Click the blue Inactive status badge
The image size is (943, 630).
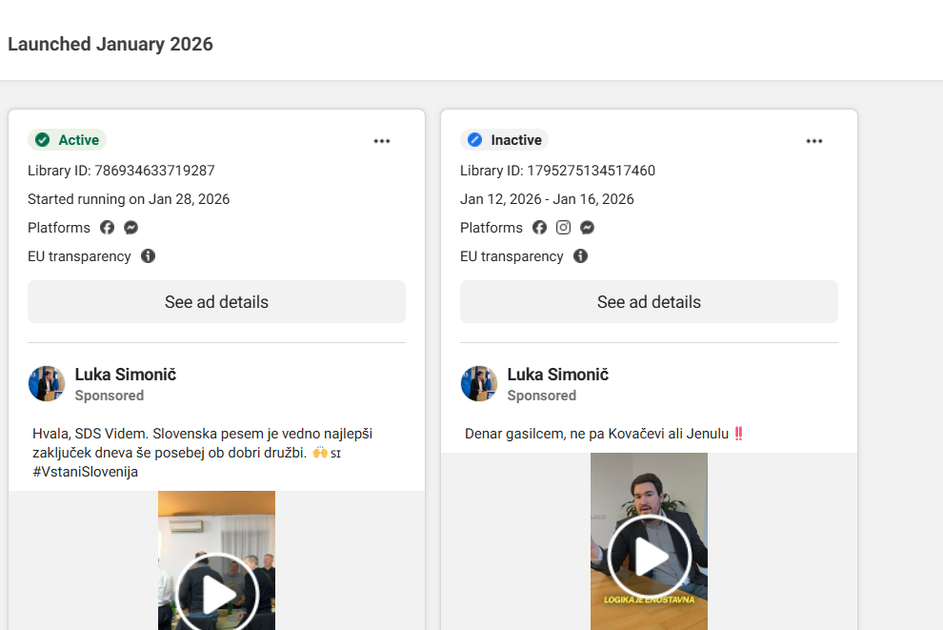tap(504, 140)
